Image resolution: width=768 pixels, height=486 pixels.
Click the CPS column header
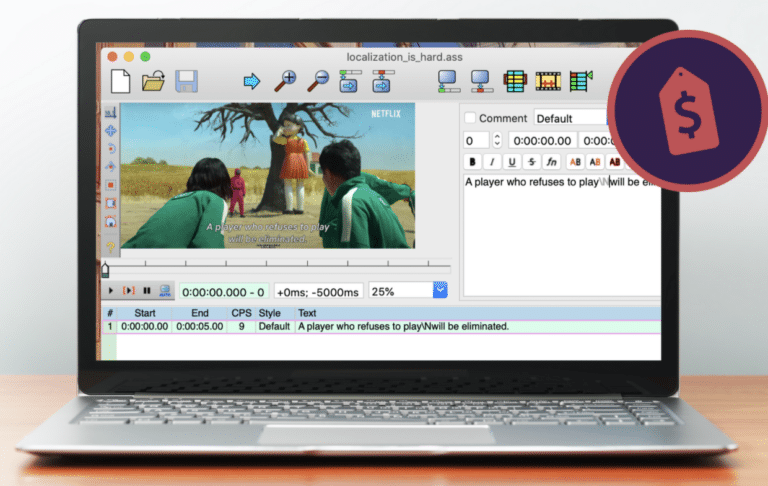(241, 313)
